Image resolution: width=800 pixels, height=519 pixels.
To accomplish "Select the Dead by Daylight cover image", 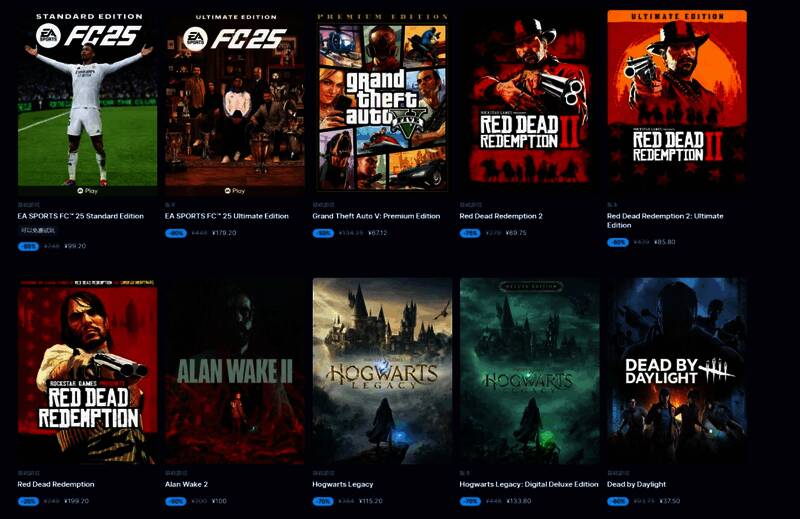I will pos(677,371).
